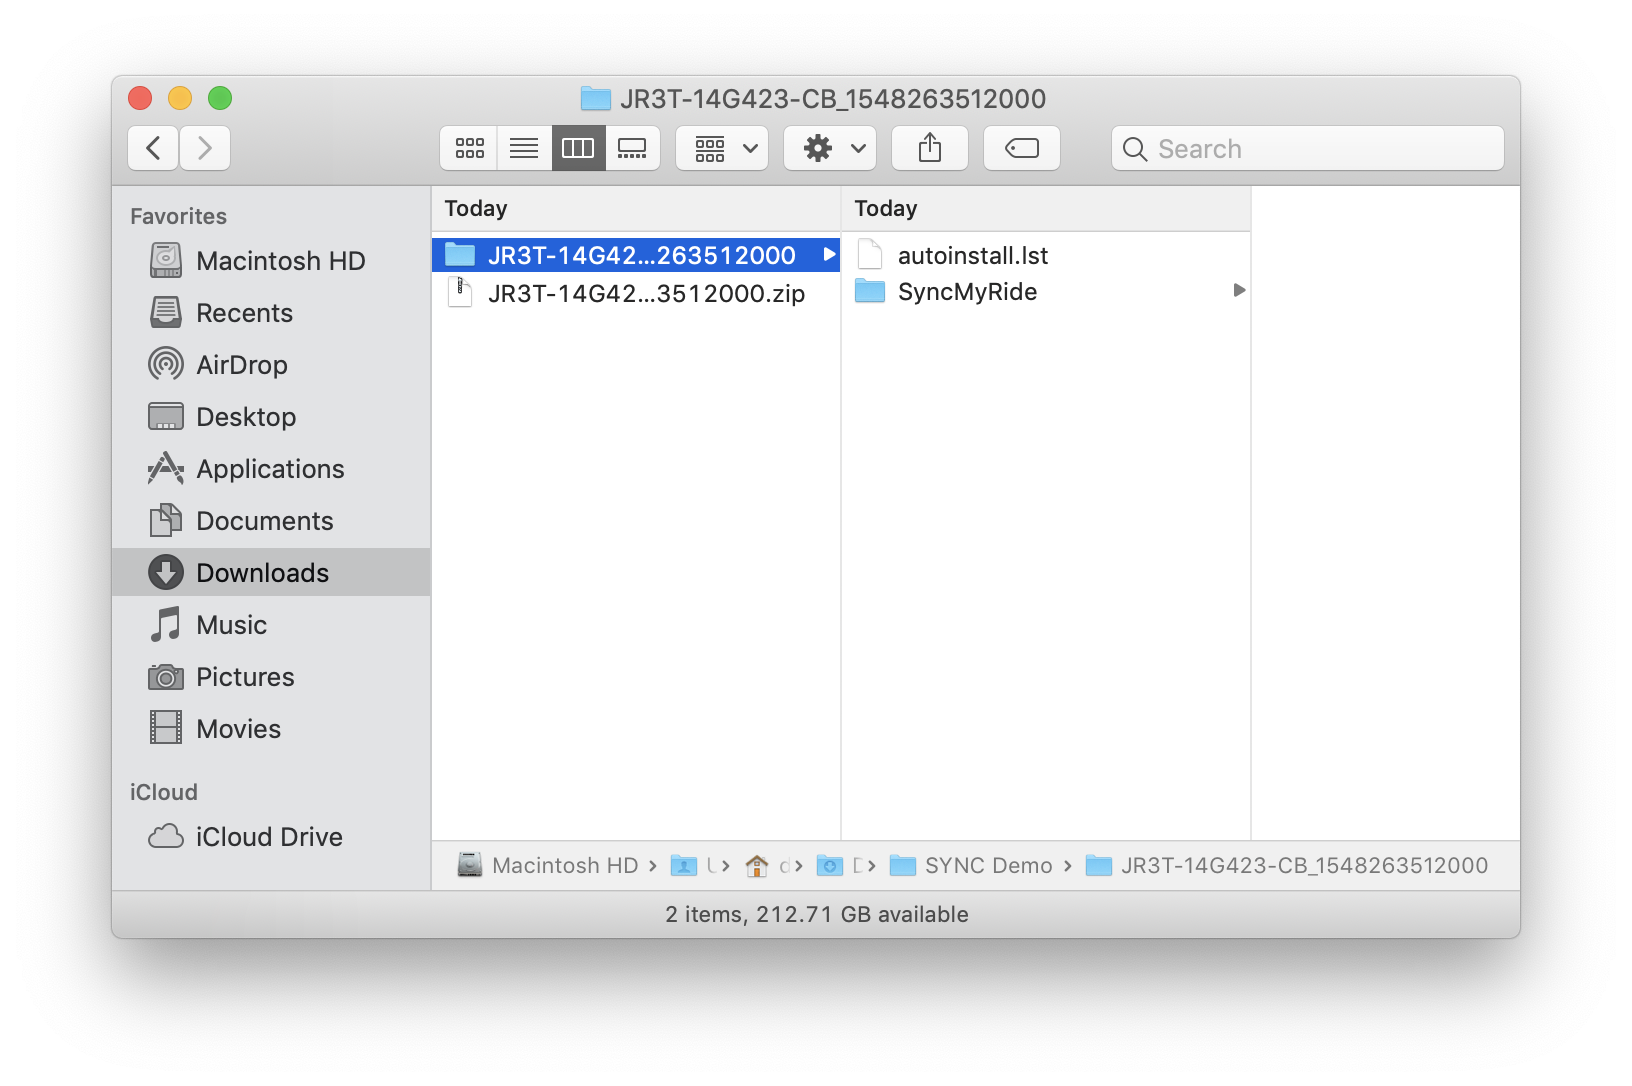Switch to icon grid view

click(468, 147)
